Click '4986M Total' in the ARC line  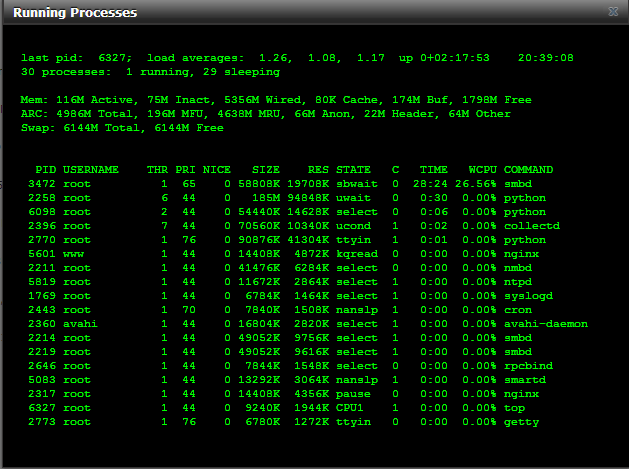click(95, 114)
